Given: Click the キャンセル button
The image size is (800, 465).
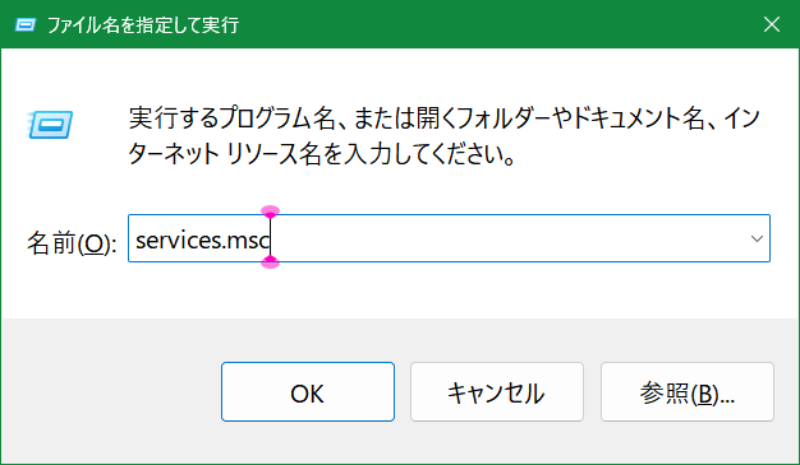Looking at the screenshot, I should (496, 393).
